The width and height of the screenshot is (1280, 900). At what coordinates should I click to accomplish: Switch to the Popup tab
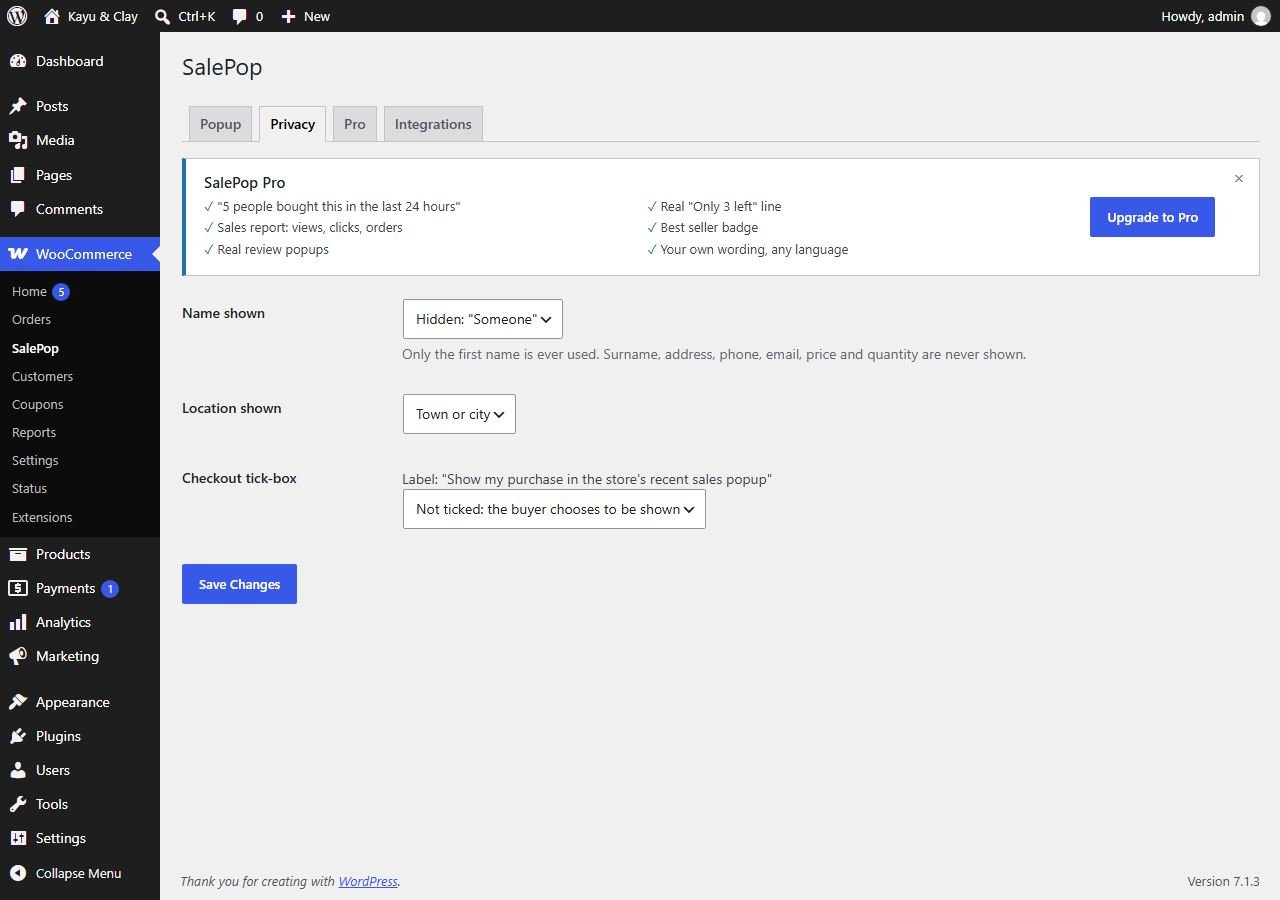pos(220,124)
